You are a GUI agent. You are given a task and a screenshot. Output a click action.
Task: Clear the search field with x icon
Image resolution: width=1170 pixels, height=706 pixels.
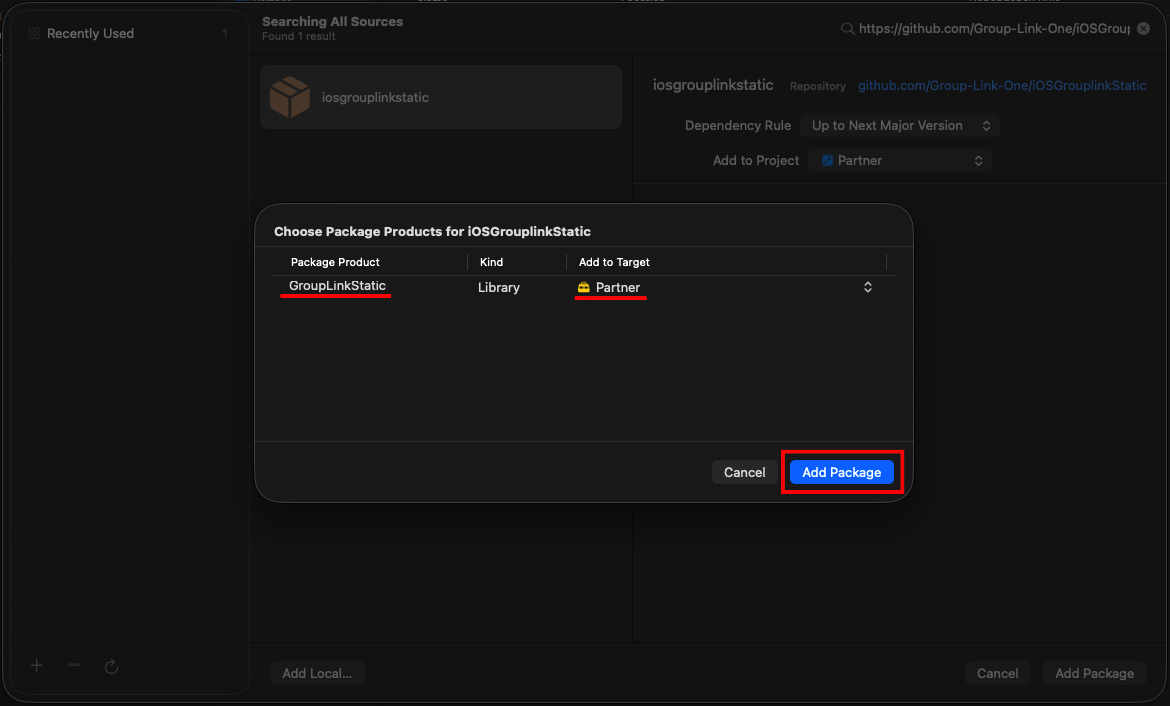1143,28
